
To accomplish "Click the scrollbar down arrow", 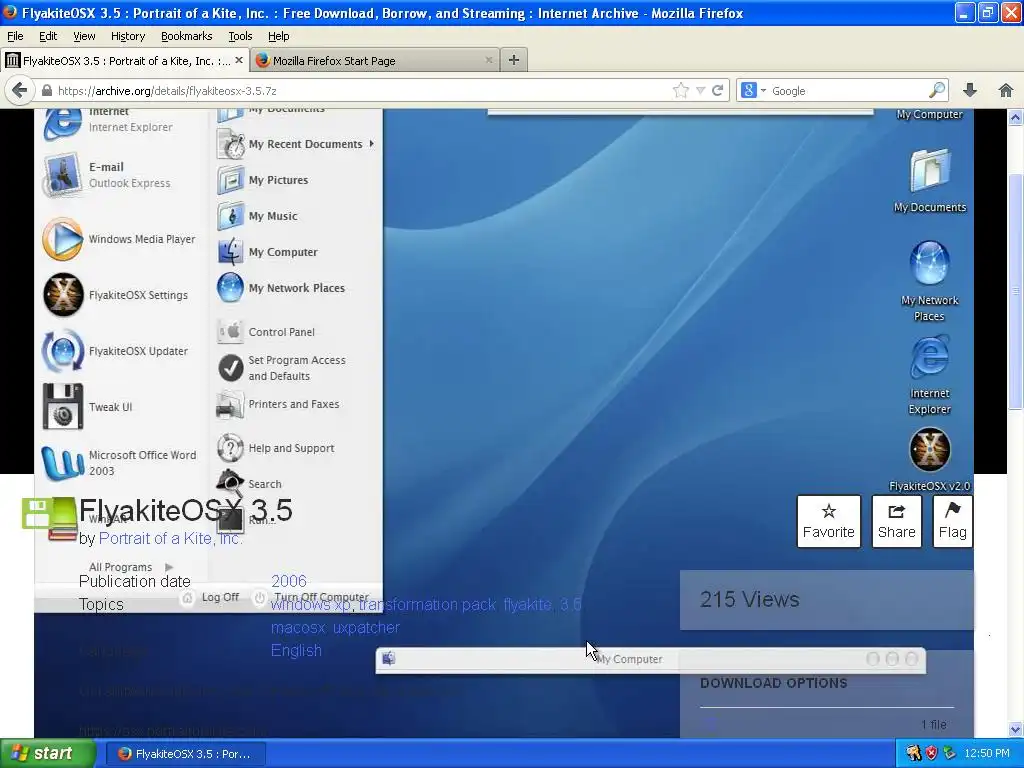I will [x=1016, y=729].
